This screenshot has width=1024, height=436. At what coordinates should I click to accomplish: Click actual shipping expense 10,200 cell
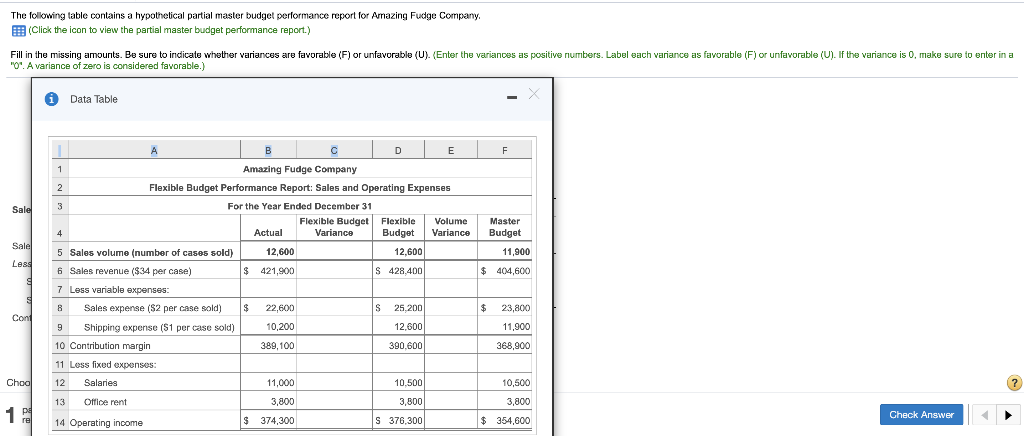tap(268, 327)
